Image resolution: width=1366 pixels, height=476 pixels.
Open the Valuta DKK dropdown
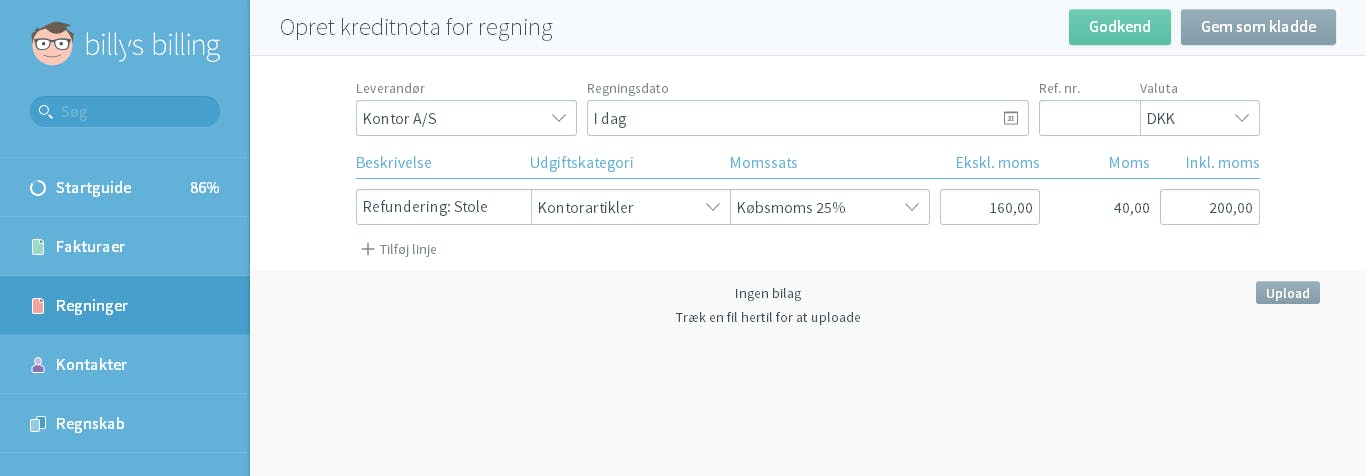coord(1200,118)
